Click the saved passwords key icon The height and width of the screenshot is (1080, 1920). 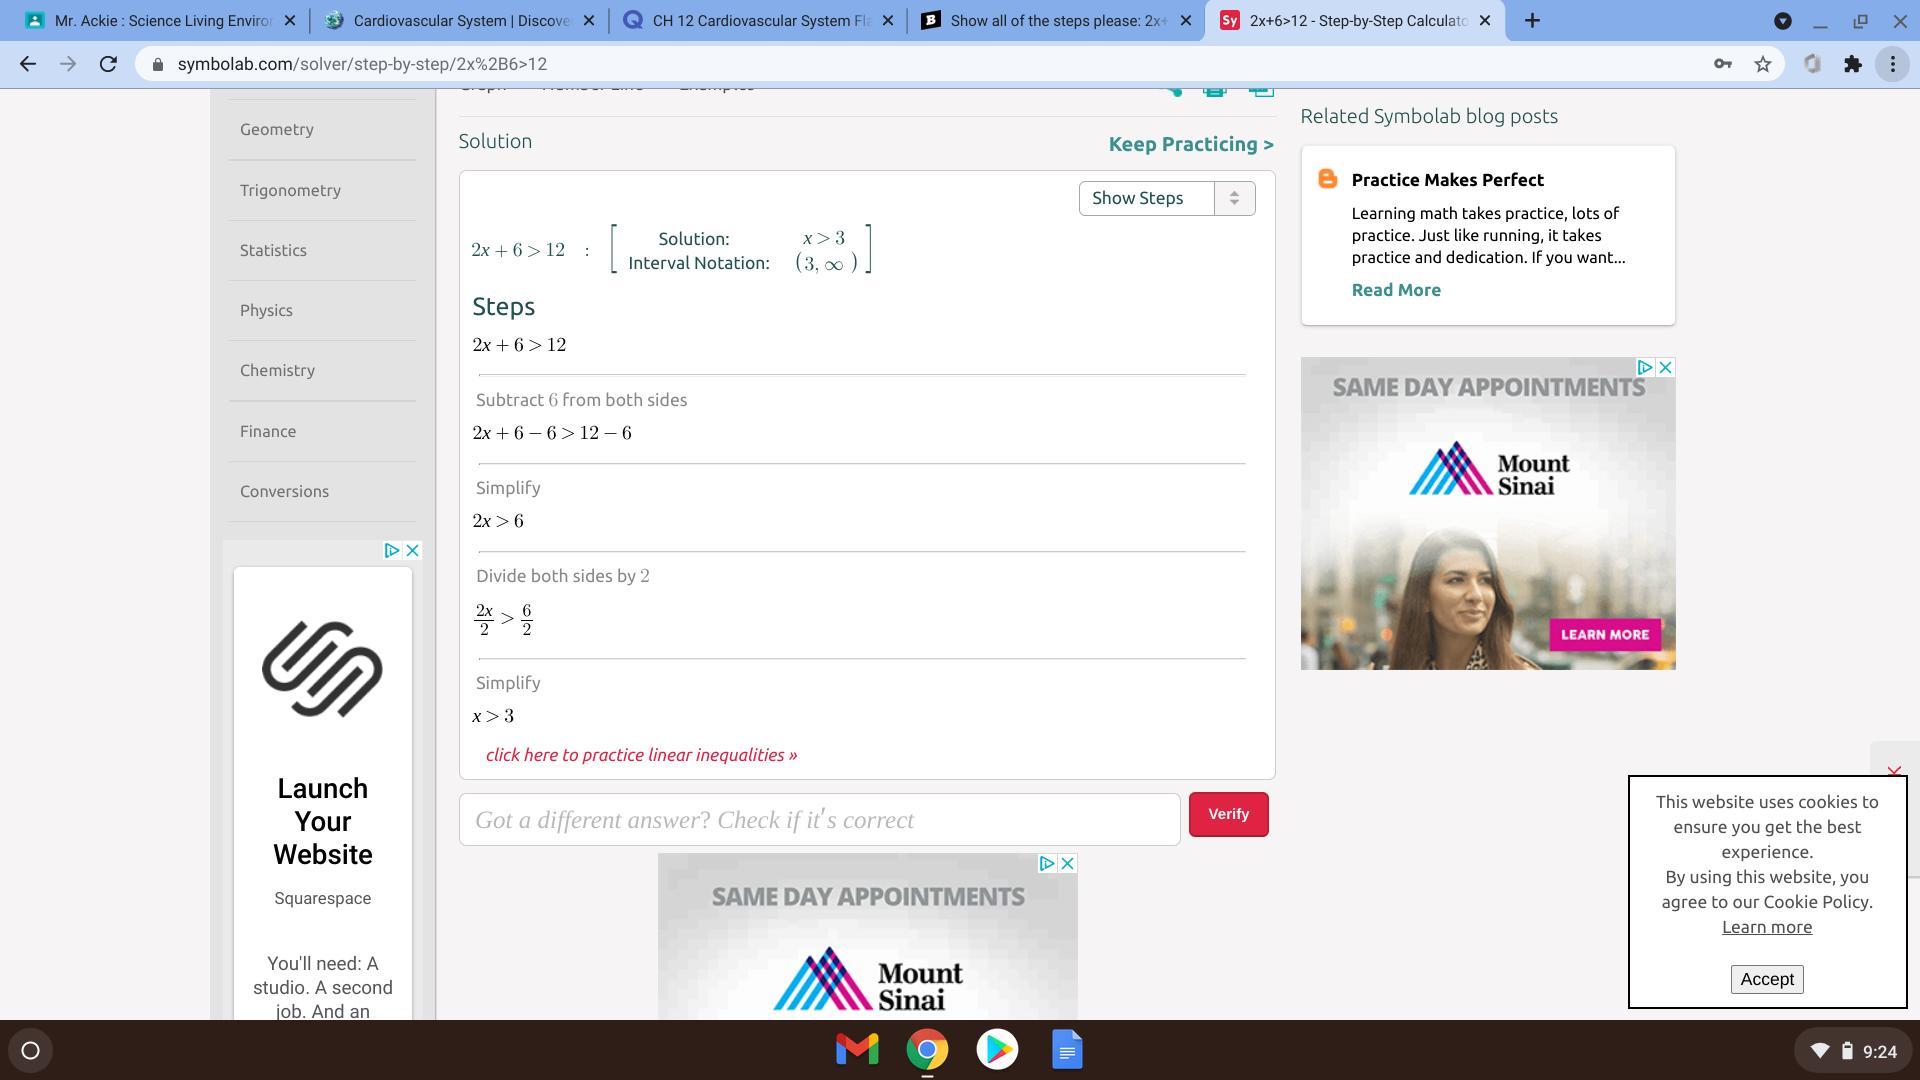[1723, 64]
